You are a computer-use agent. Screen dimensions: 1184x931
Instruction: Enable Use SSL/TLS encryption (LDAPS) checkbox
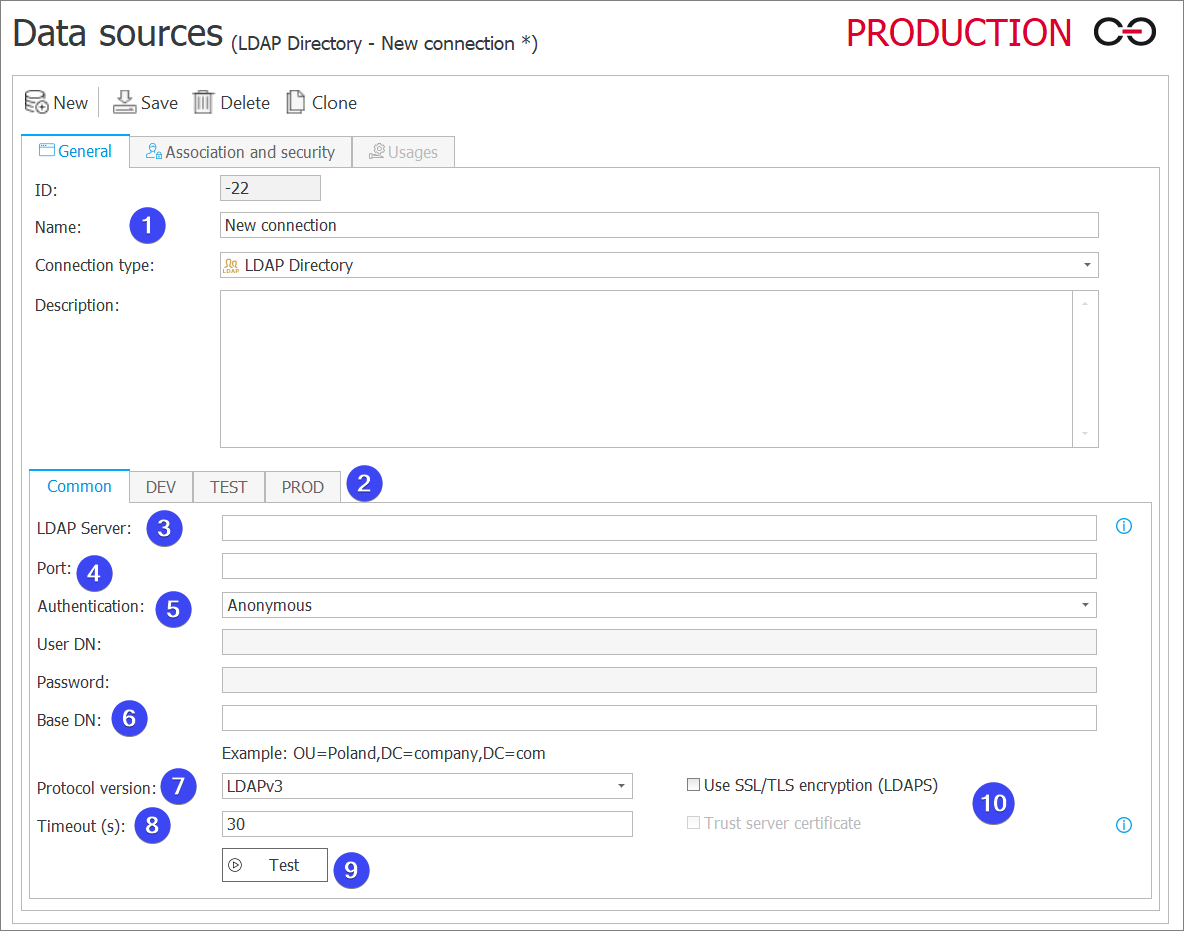pyautogui.click(x=693, y=785)
